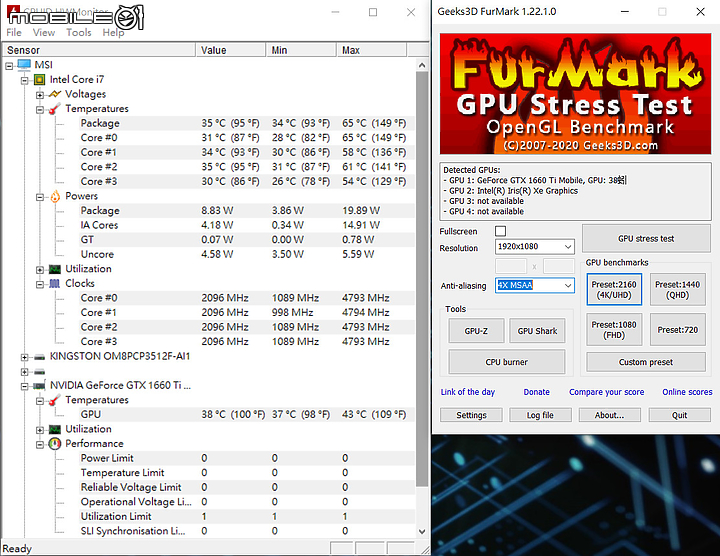Click the Min column header

pos(301,50)
